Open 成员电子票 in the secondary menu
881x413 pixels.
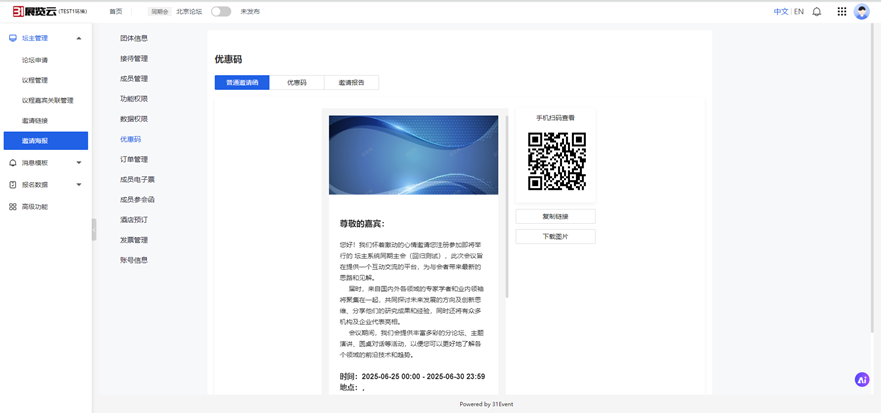(137, 179)
